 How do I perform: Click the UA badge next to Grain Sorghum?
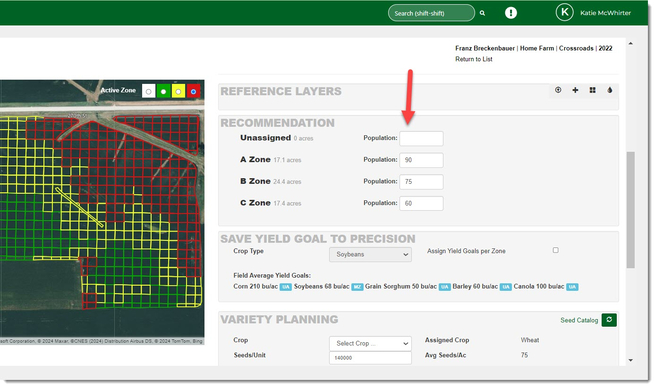(x=444, y=287)
